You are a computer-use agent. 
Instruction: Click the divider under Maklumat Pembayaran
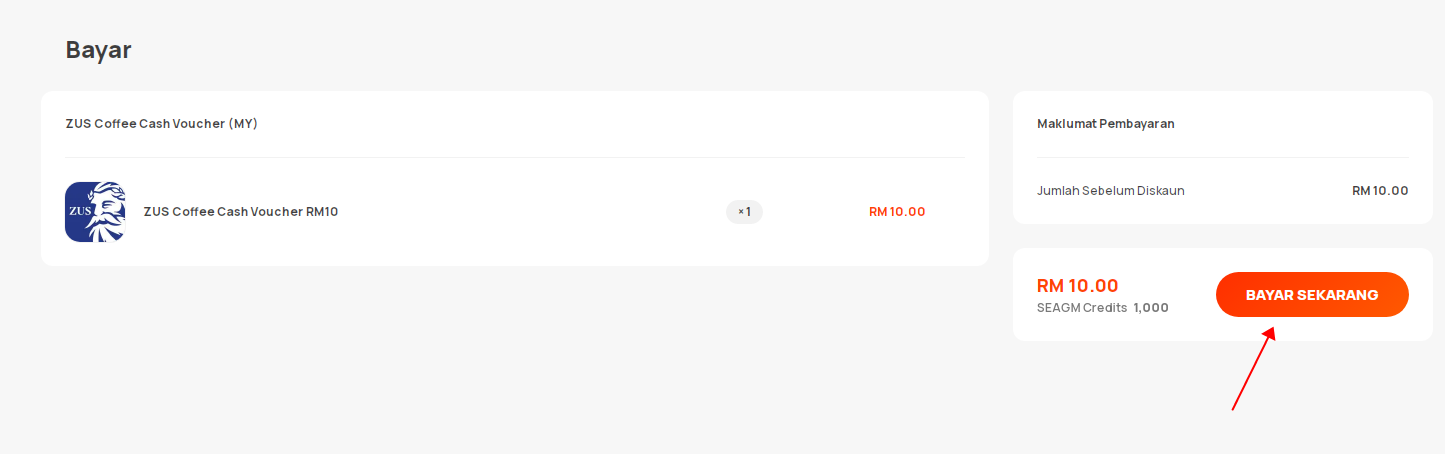coord(1222,157)
